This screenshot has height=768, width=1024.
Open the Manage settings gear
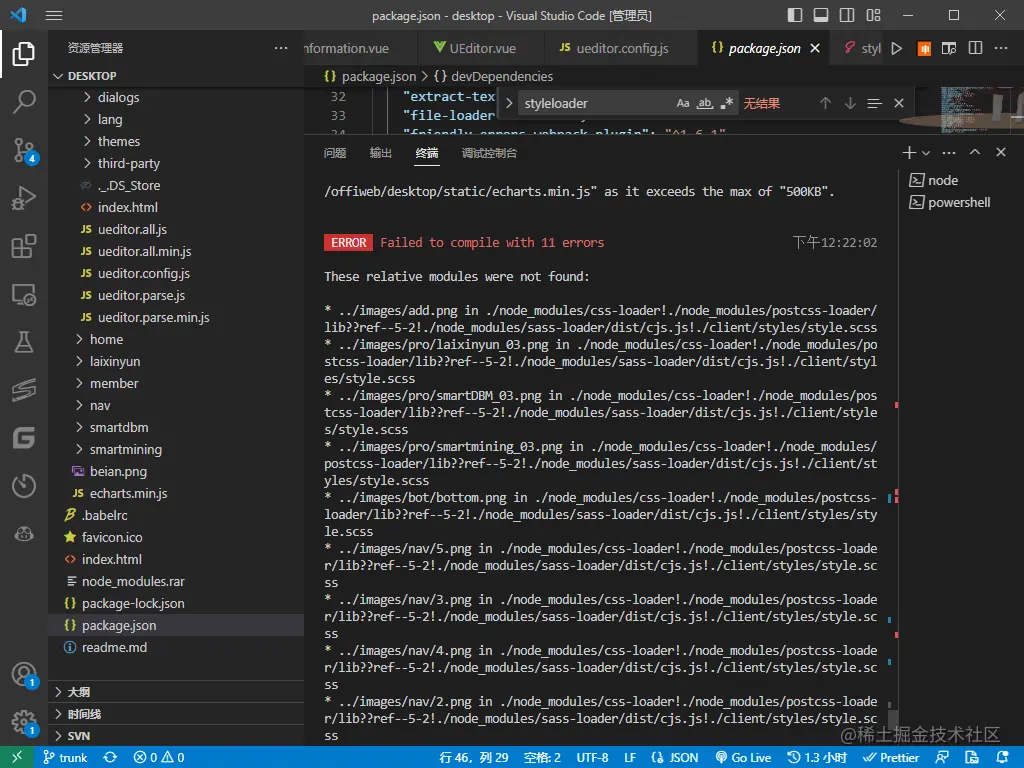[x=24, y=722]
